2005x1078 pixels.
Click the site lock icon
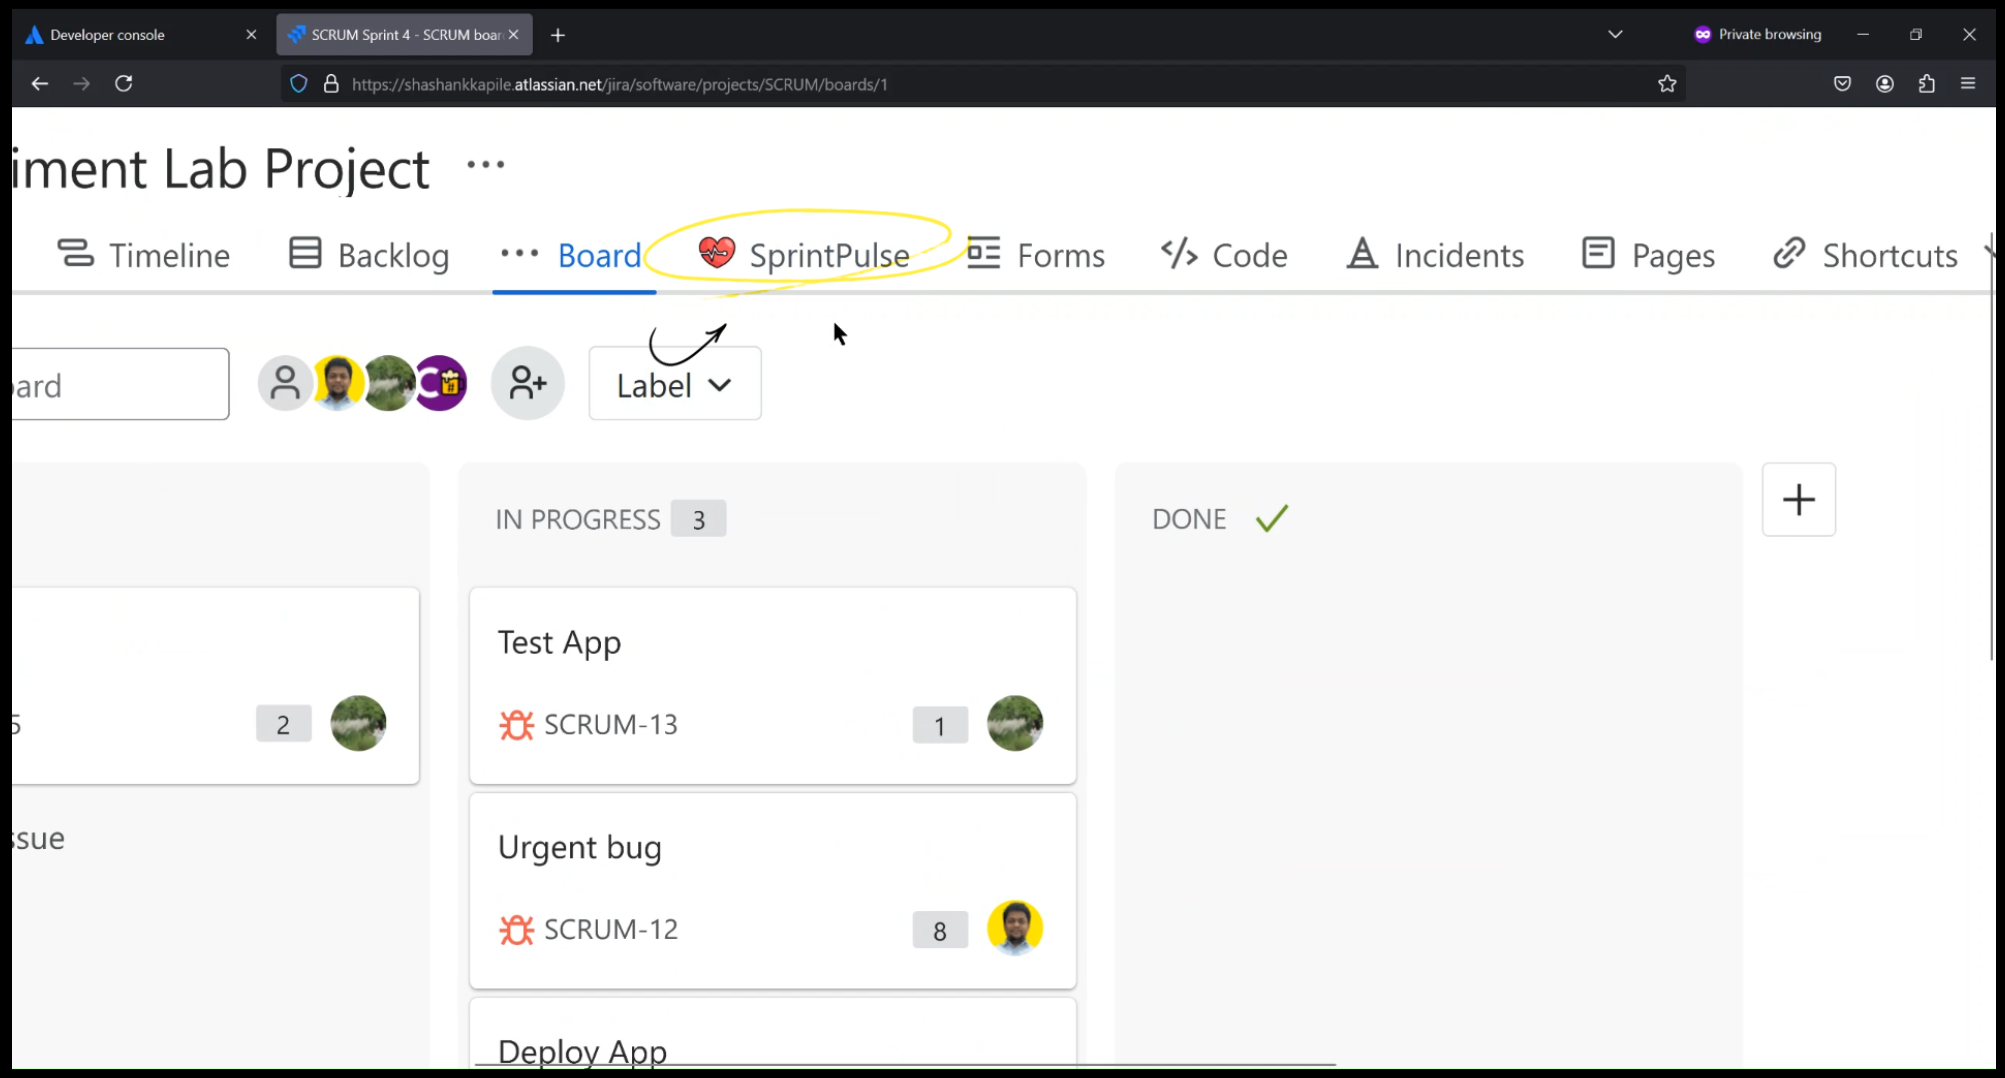(331, 84)
